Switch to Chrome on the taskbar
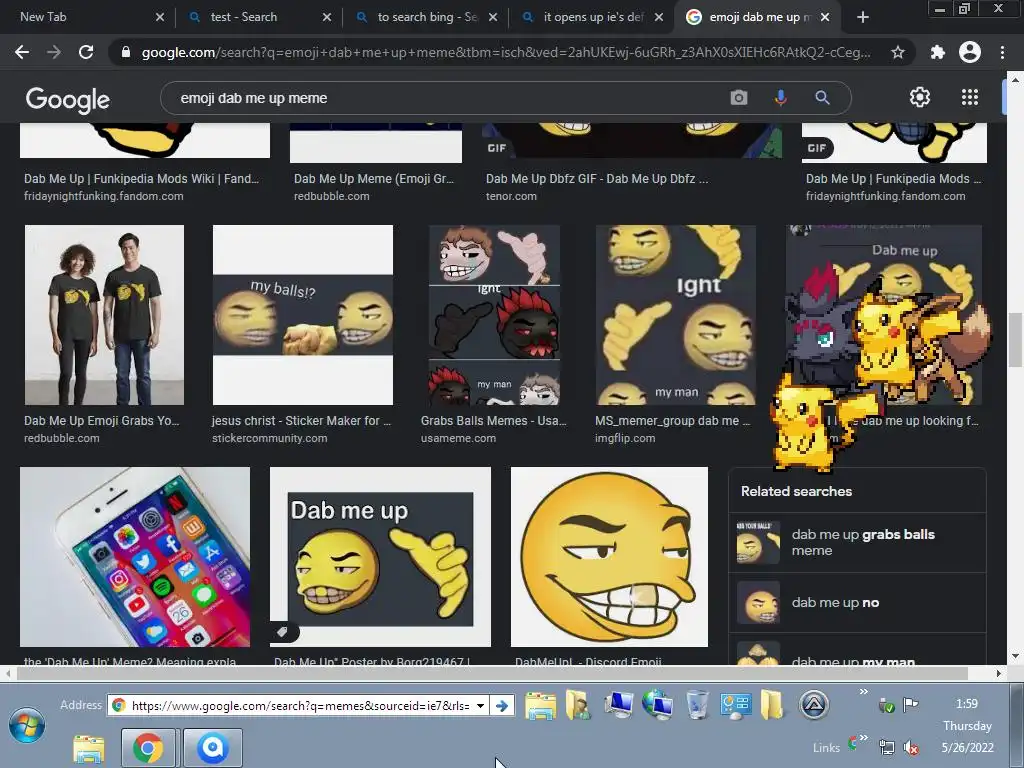 tap(148, 748)
